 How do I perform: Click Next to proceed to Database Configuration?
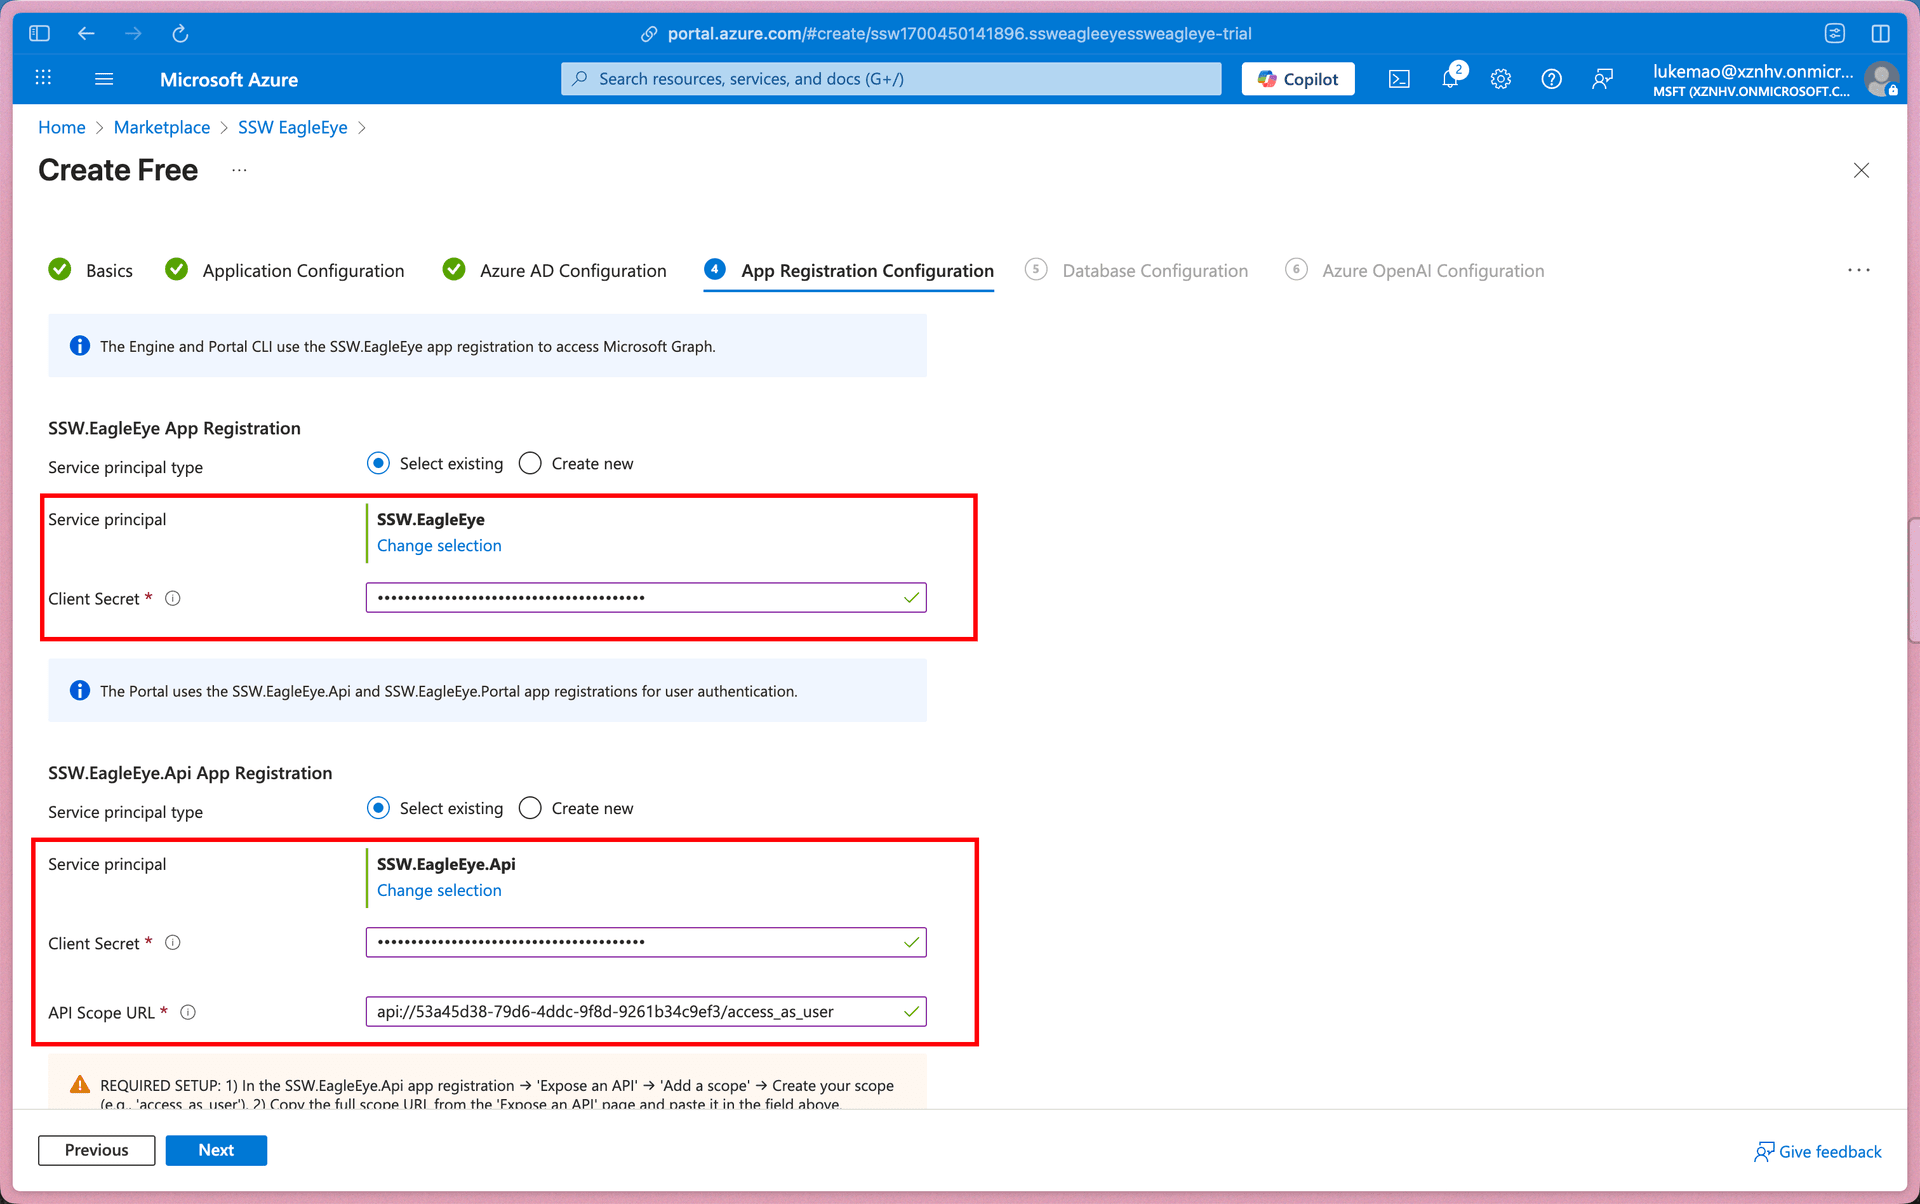click(216, 1150)
